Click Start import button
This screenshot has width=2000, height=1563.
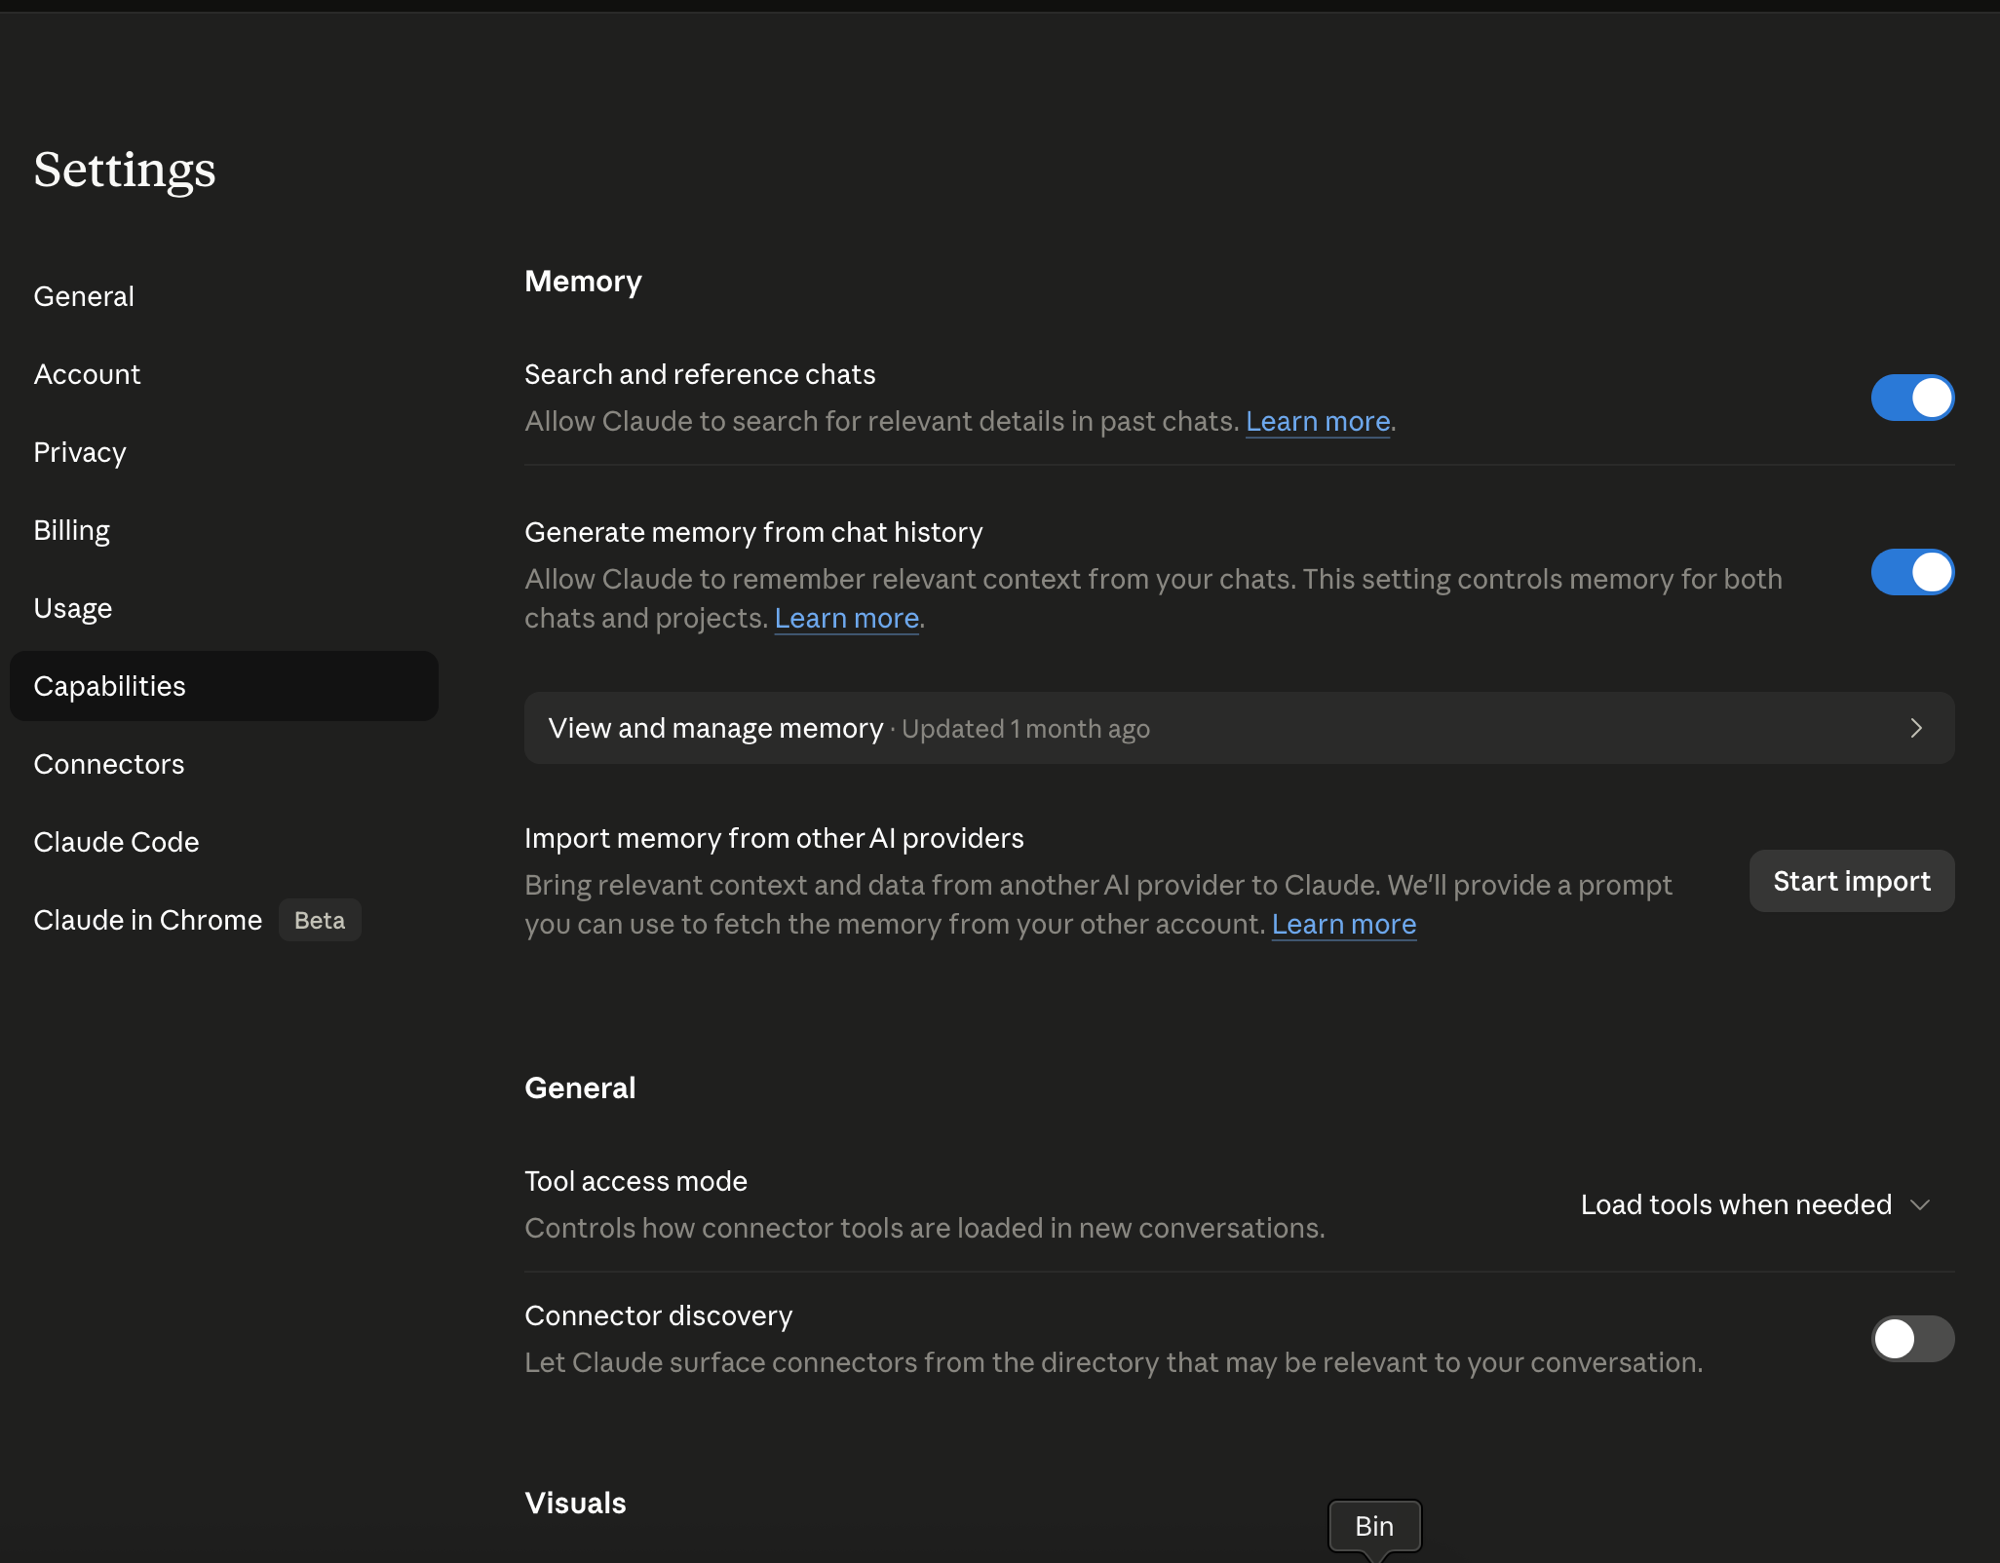coord(1851,881)
